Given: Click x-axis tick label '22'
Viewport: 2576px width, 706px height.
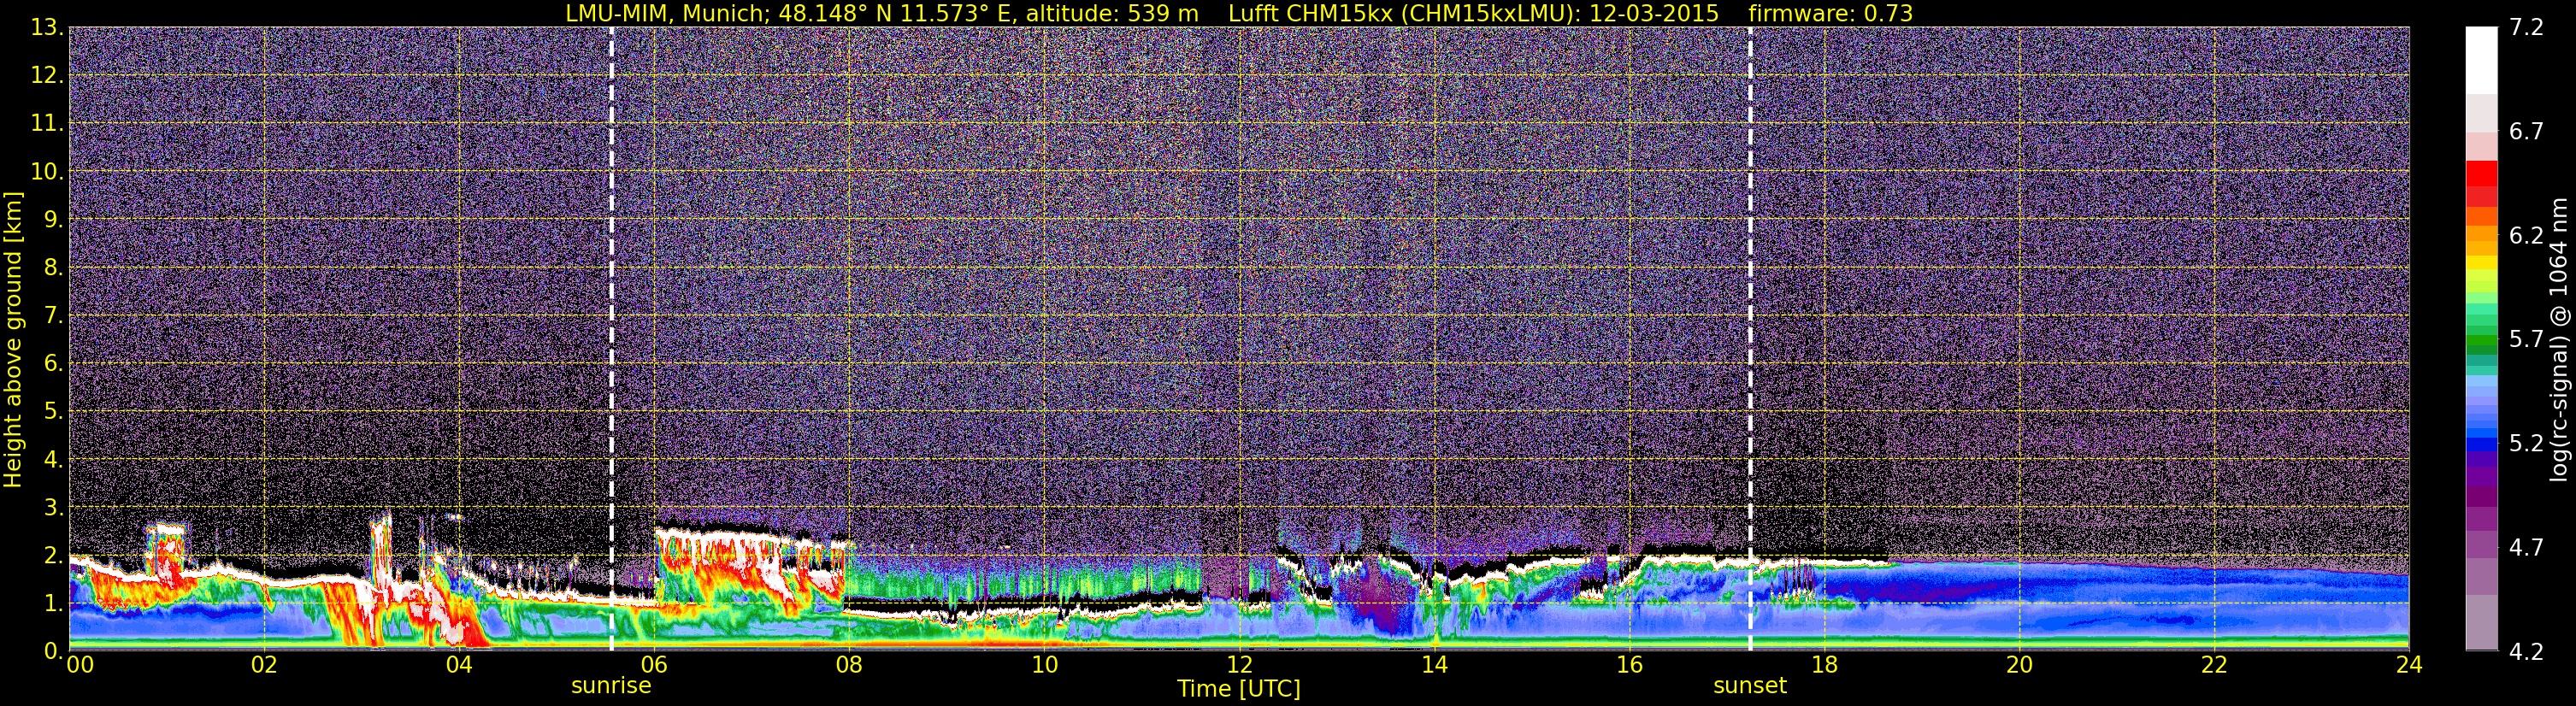Looking at the screenshot, I should pyautogui.click(x=2214, y=665).
